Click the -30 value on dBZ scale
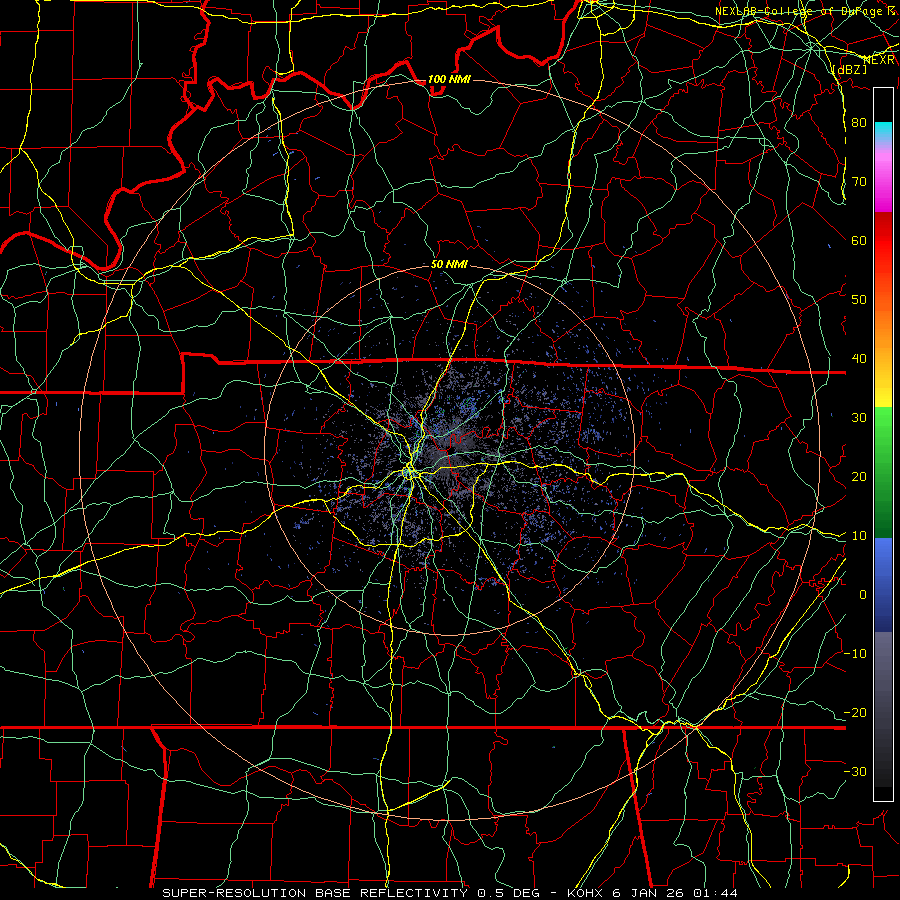900x900 pixels. coord(855,771)
